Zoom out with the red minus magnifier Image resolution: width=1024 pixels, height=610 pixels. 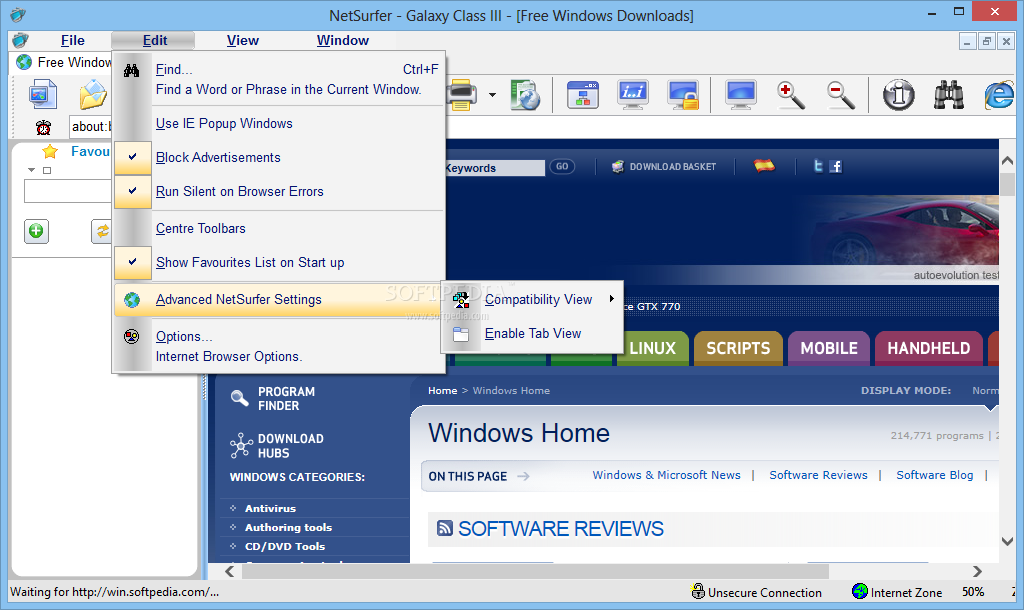click(840, 95)
